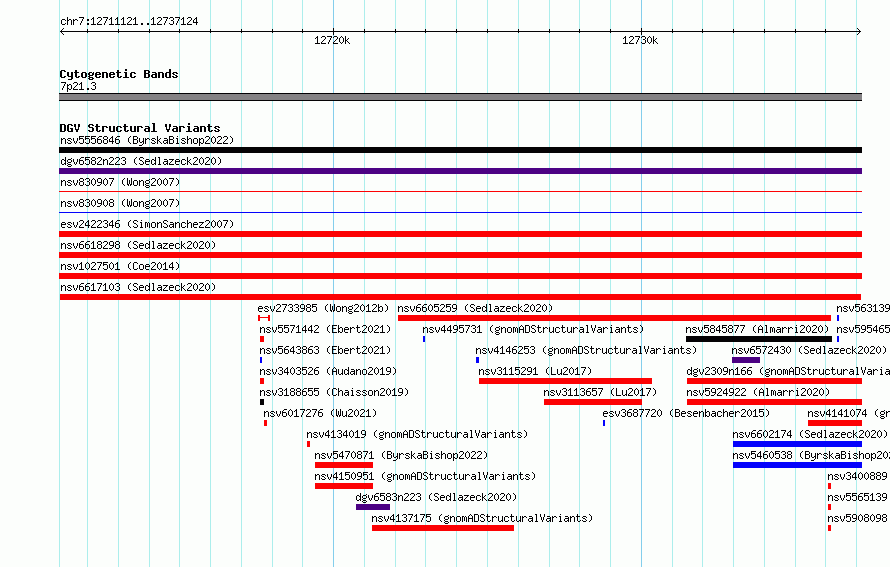The height and width of the screenshot is (567, 890).
Task: Select nsv5845877 (Almarri2020) label
Action: point(757,329)
